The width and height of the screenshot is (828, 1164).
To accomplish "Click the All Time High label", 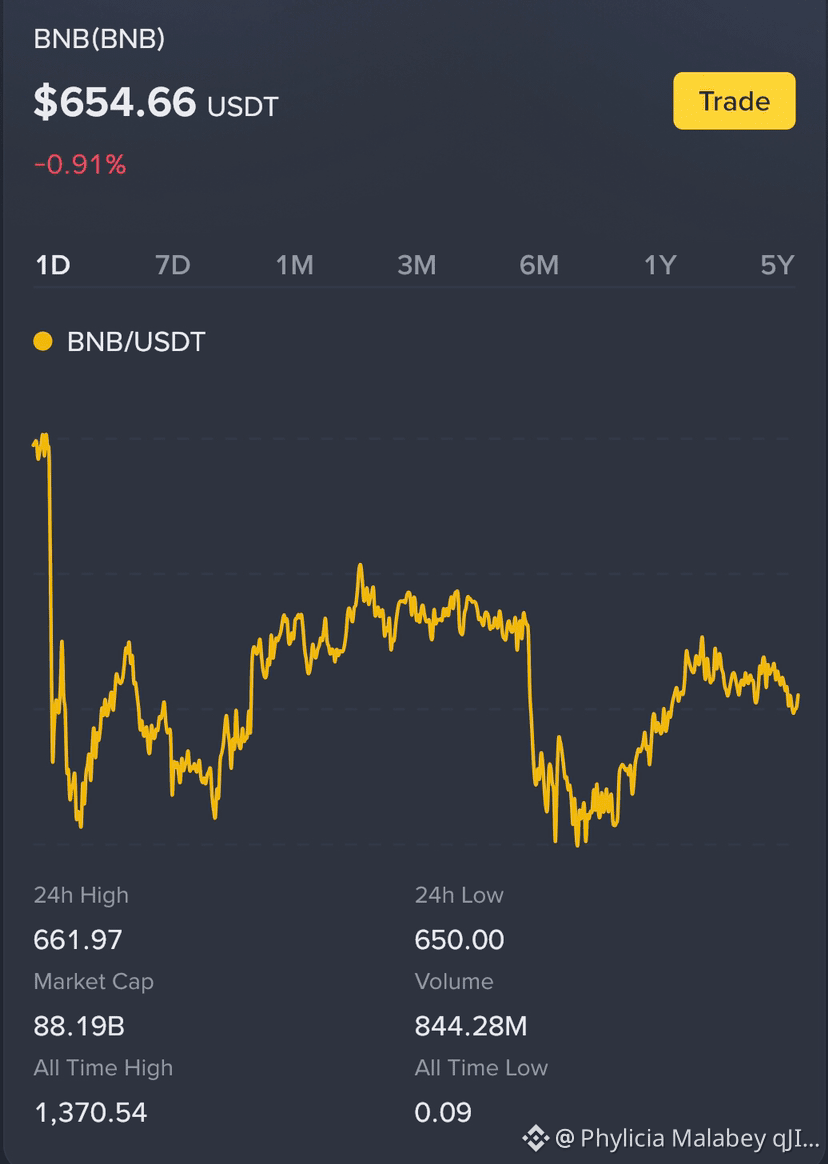I will (x=103, y=1067).
